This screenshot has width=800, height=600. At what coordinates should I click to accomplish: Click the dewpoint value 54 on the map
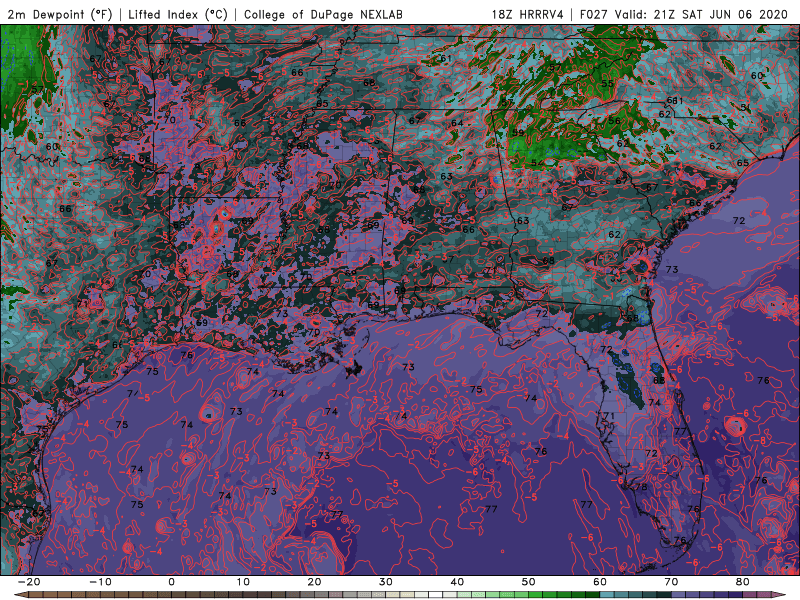click(x=537, y=163)
